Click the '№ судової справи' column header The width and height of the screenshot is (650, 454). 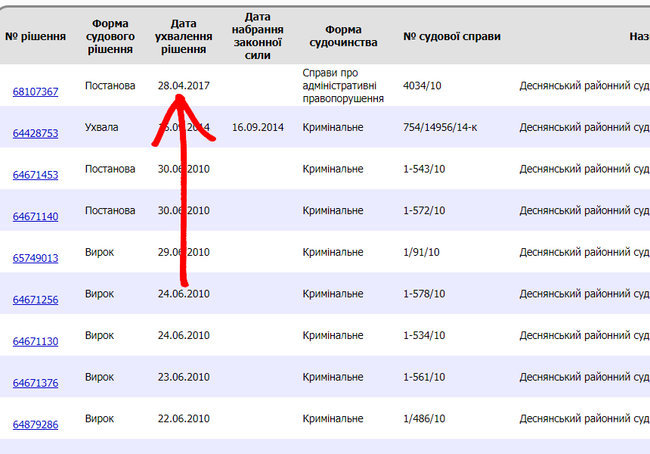[x=451, y=37]
